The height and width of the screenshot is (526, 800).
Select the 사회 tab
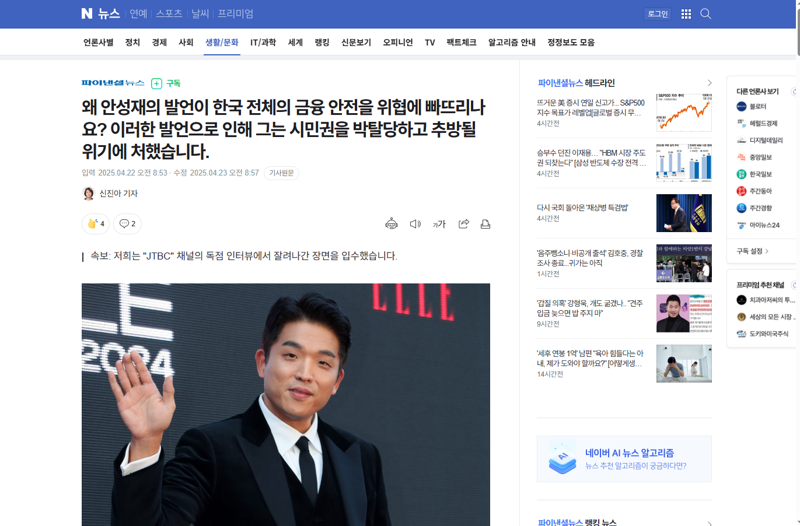pos(186,42)
